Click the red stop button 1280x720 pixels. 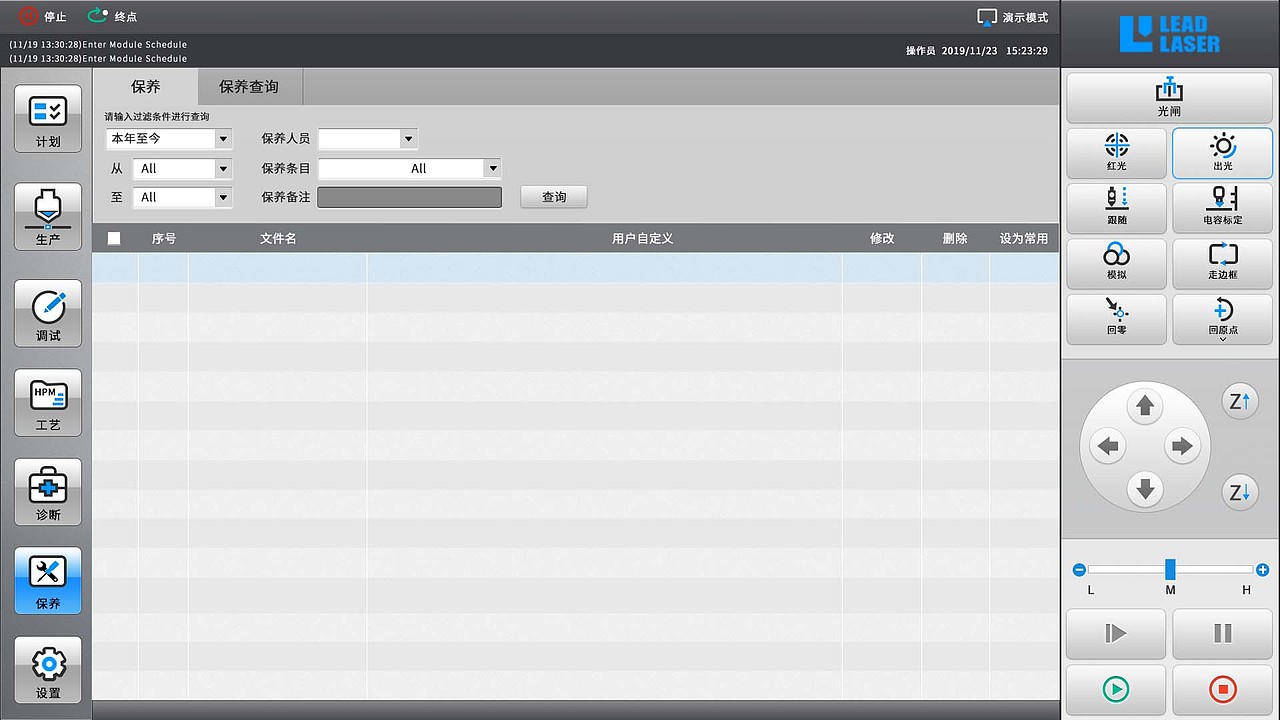point(1222,689)
